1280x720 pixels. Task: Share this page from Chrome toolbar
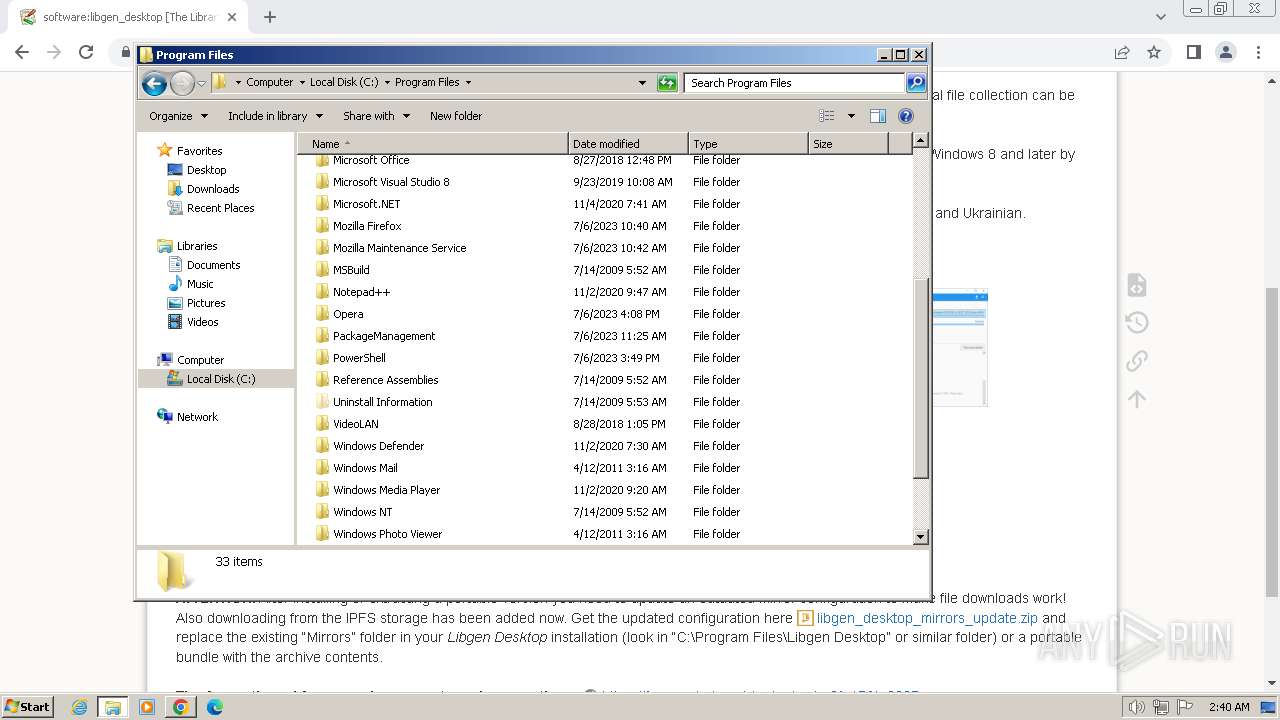(x=1122, y=52)
